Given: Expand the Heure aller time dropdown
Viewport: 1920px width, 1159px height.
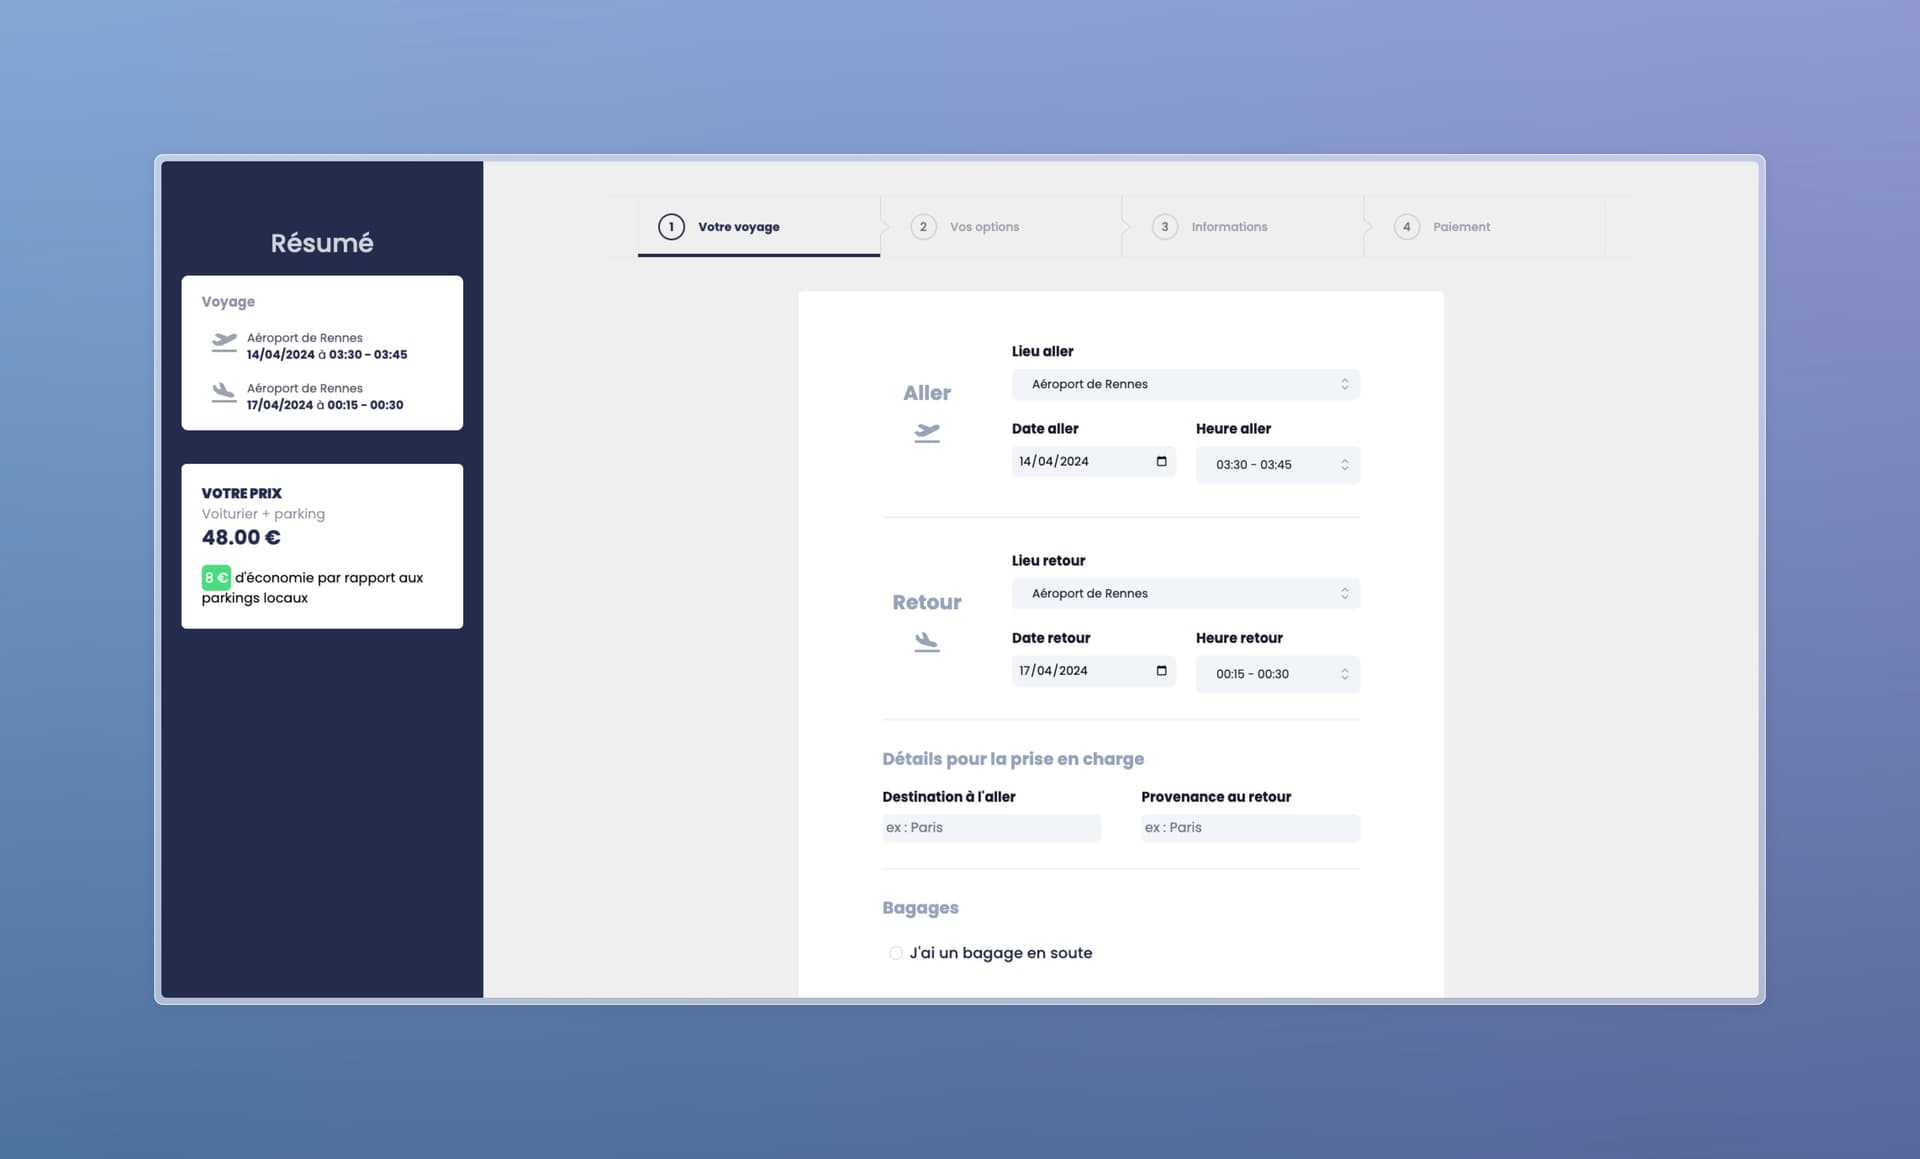Looking at the screenshot, I should tap(1277, 465).
